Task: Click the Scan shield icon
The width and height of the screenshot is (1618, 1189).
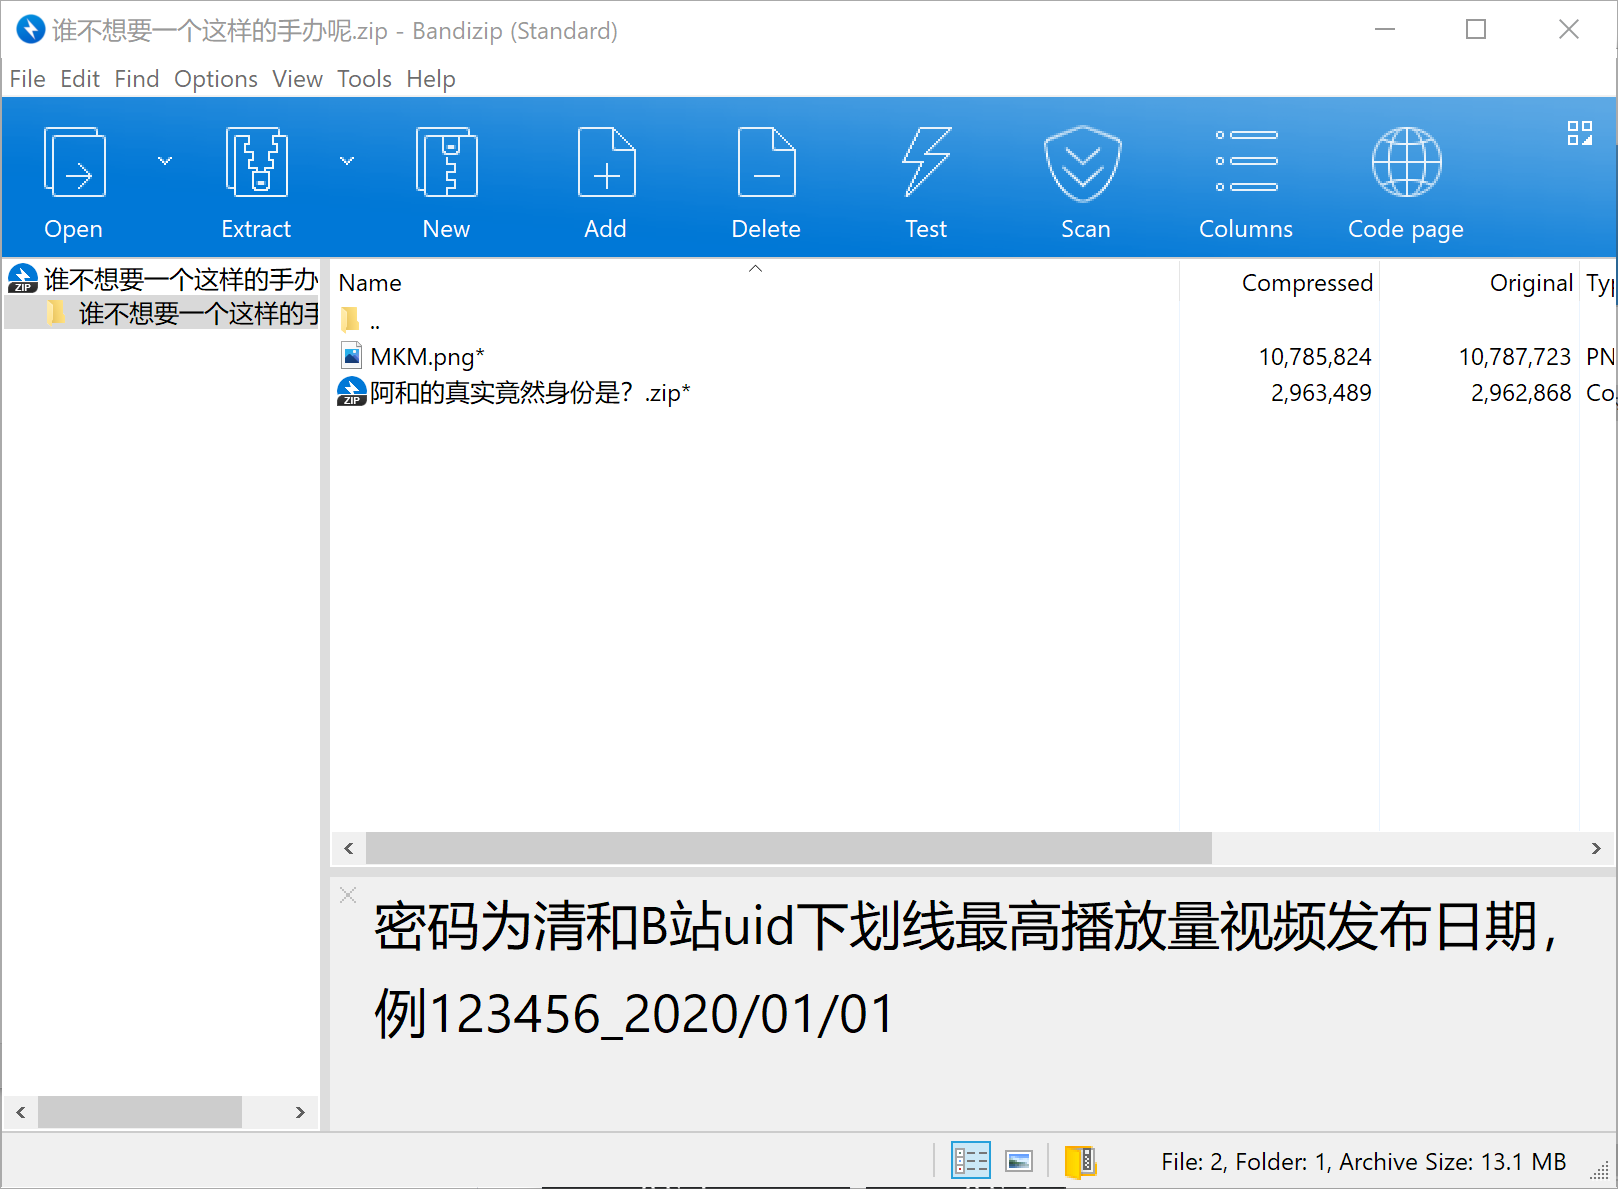Action: tap(1084, 163)
